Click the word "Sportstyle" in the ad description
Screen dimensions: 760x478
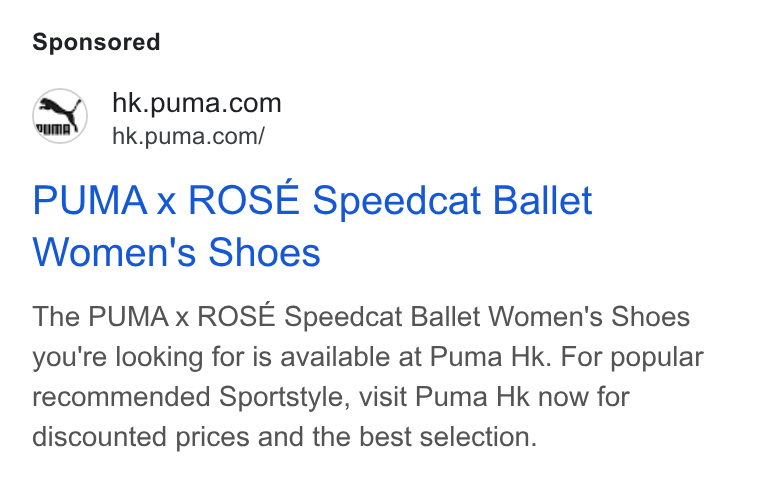click(x=285, y=397)
